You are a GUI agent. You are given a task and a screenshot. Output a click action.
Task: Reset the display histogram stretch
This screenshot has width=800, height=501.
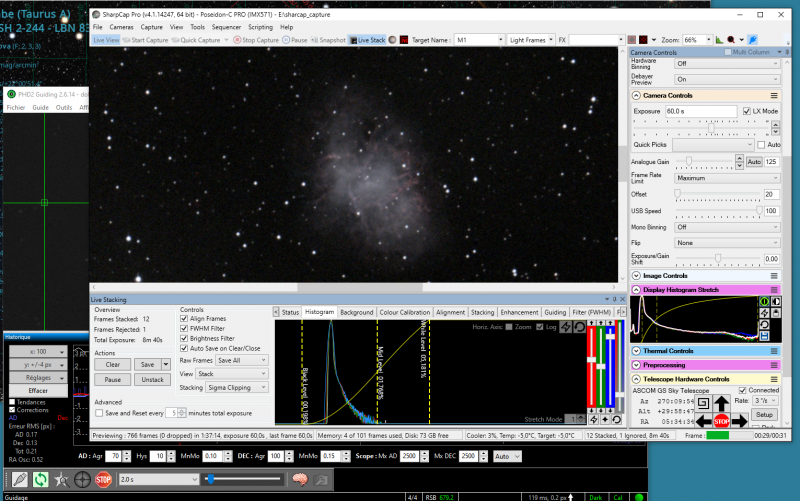point(764,324)
